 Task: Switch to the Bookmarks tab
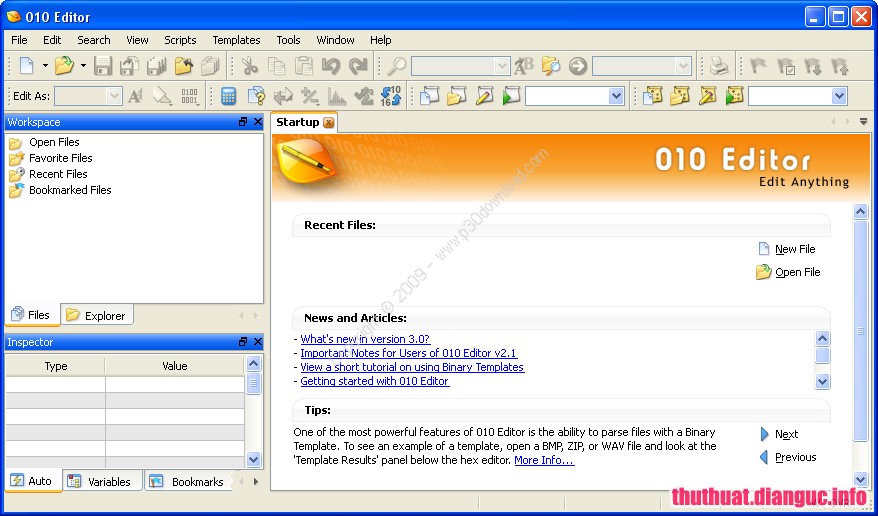tap(187, 481)
